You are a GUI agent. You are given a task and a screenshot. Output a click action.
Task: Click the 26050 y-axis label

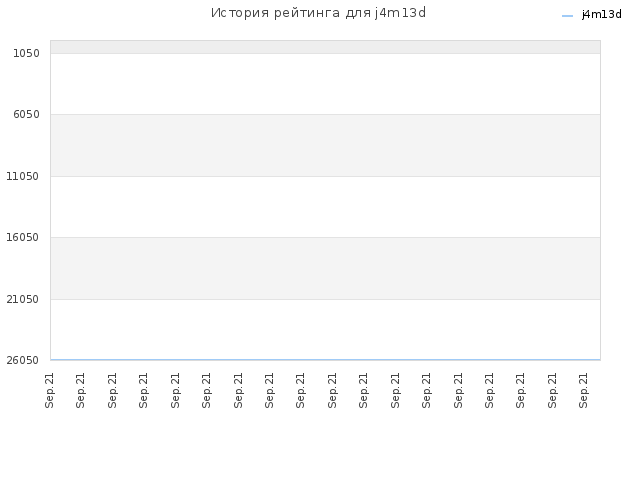click(x=22, y=360)
